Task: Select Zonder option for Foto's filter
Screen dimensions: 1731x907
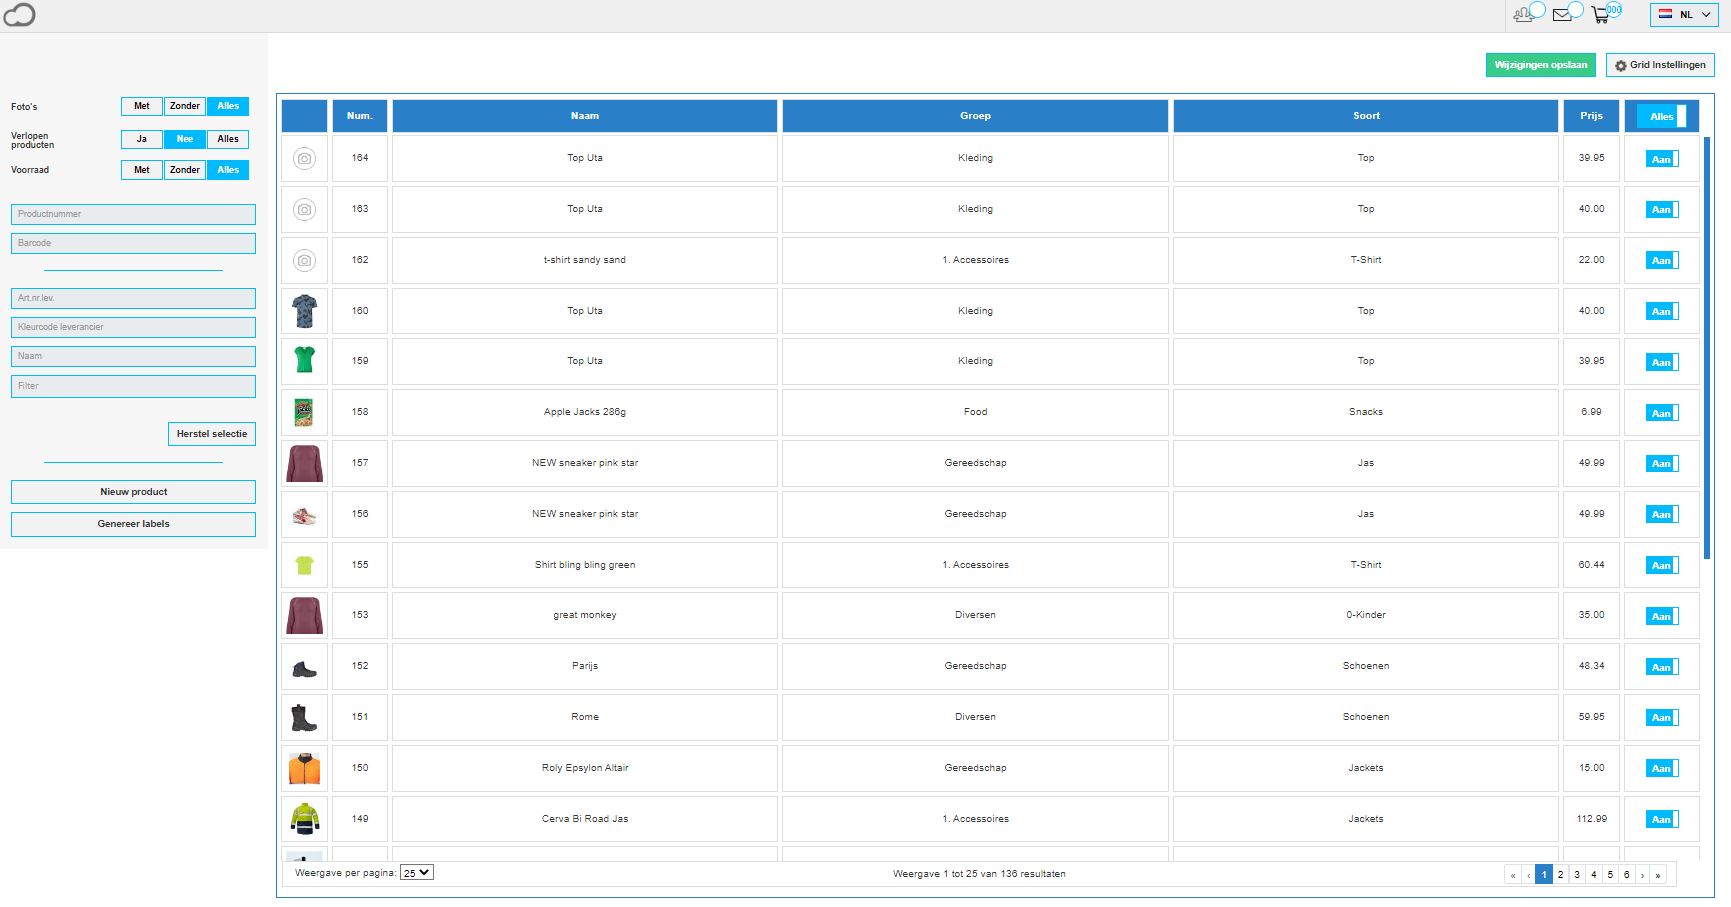Action: pos(185,106)
